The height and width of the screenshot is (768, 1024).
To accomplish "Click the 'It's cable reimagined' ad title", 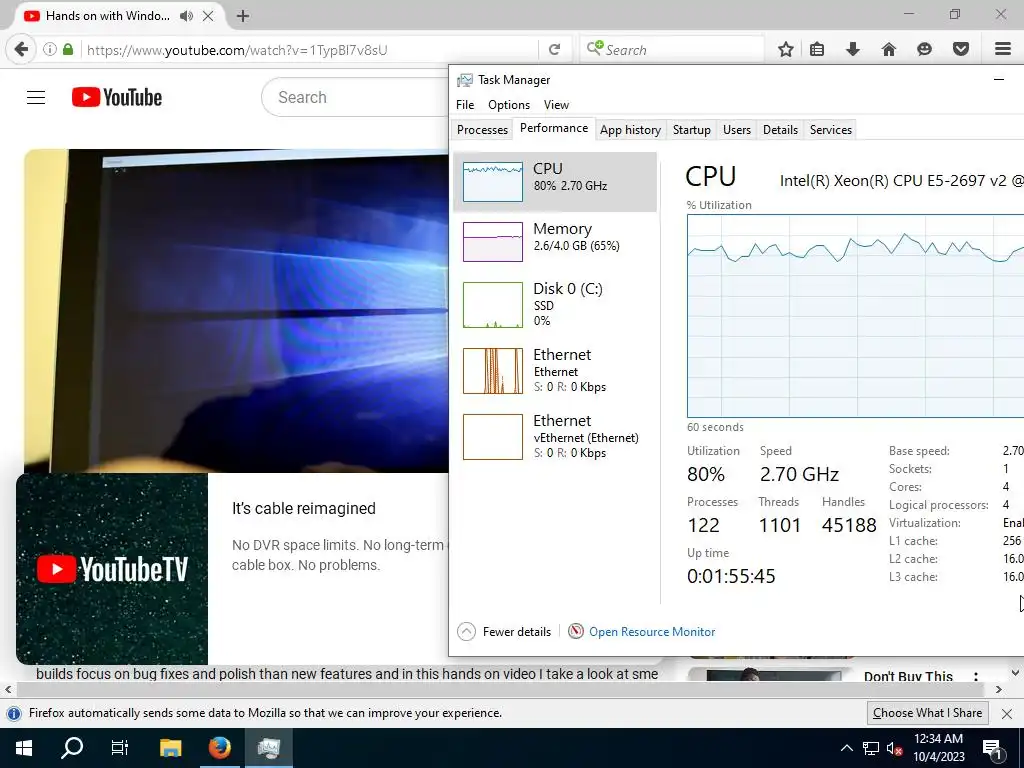I will (x=304, y=509).
